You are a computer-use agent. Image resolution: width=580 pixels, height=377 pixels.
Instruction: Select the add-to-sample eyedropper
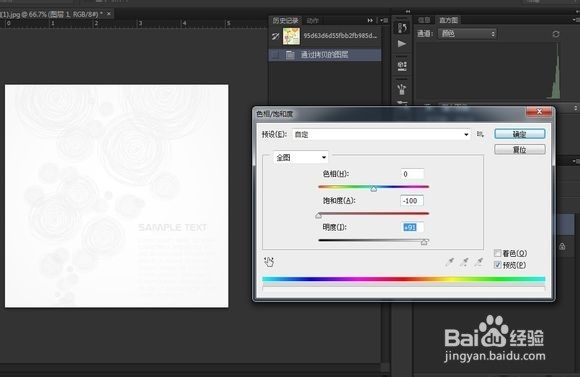(x=465, y=262)
